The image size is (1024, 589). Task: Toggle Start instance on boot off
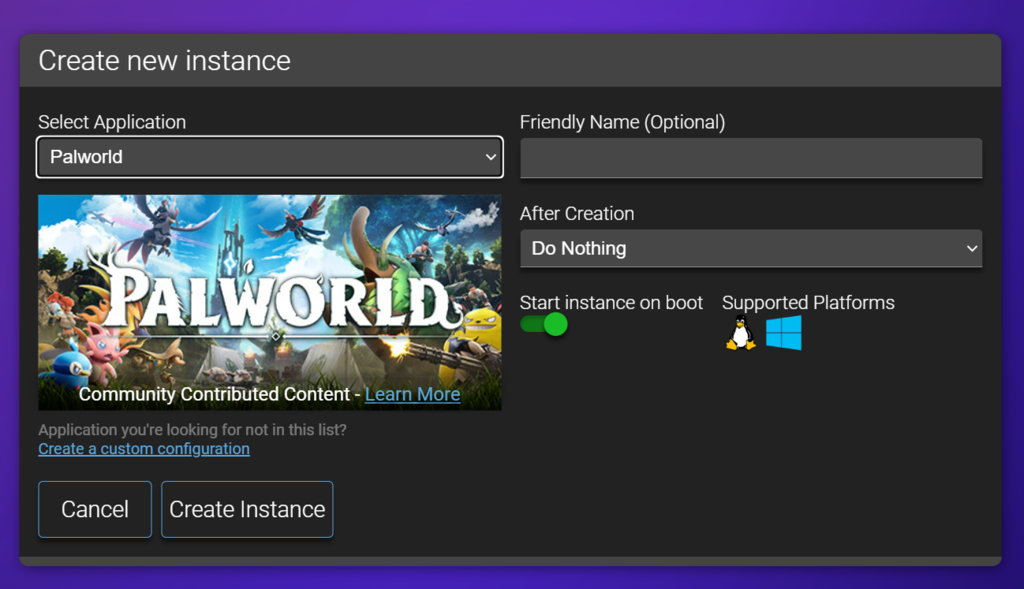pos(543,324)
